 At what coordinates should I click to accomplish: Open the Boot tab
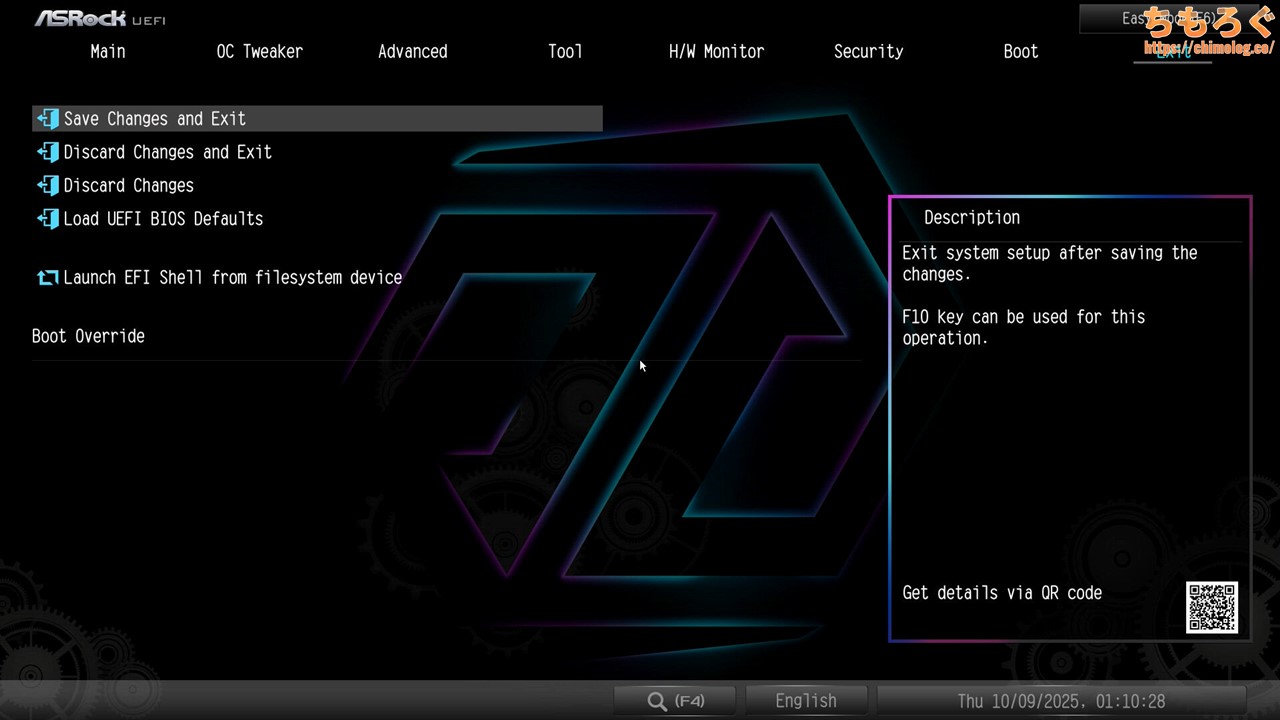[1021, 52]
